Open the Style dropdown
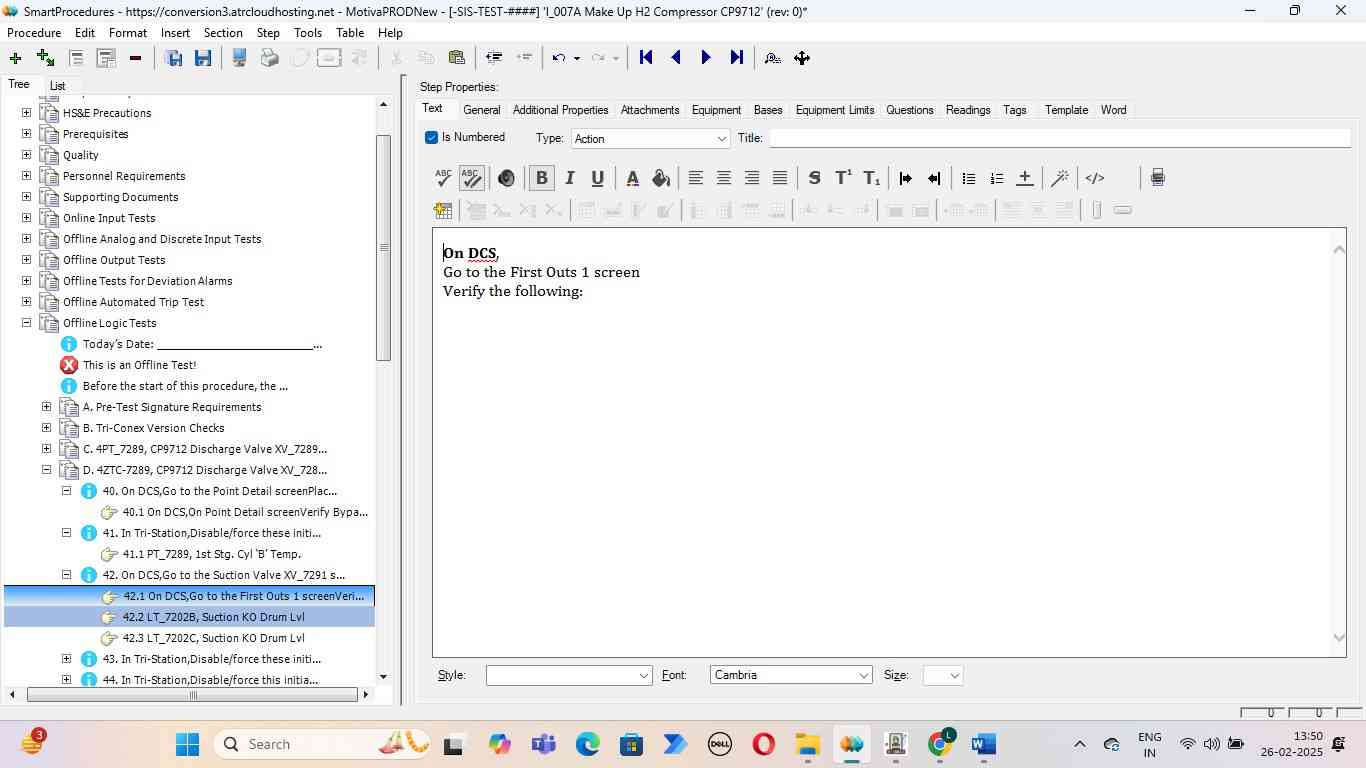This screenshot has height=768, width=1366. click(568, 676)
